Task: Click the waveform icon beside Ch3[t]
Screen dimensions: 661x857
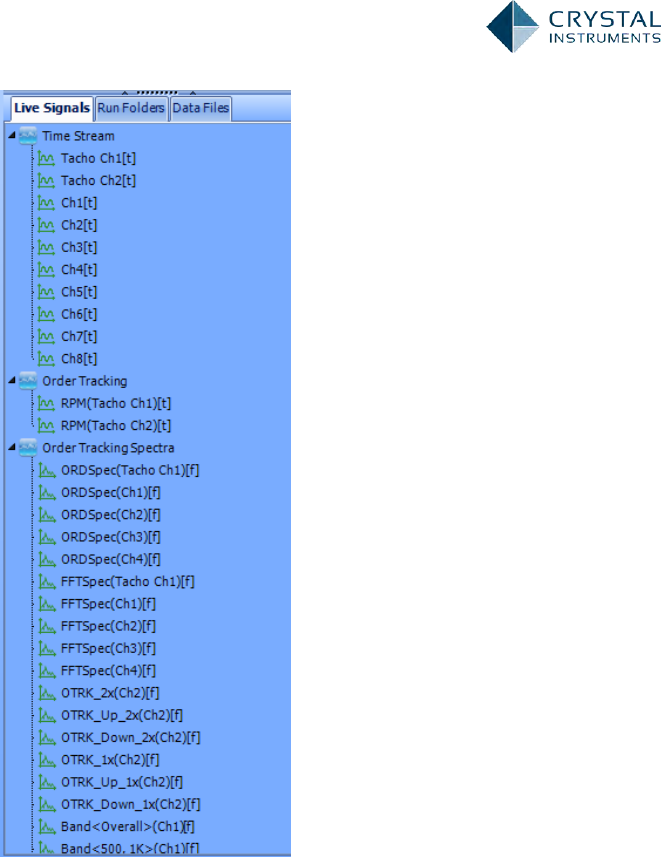Action: 46,248
